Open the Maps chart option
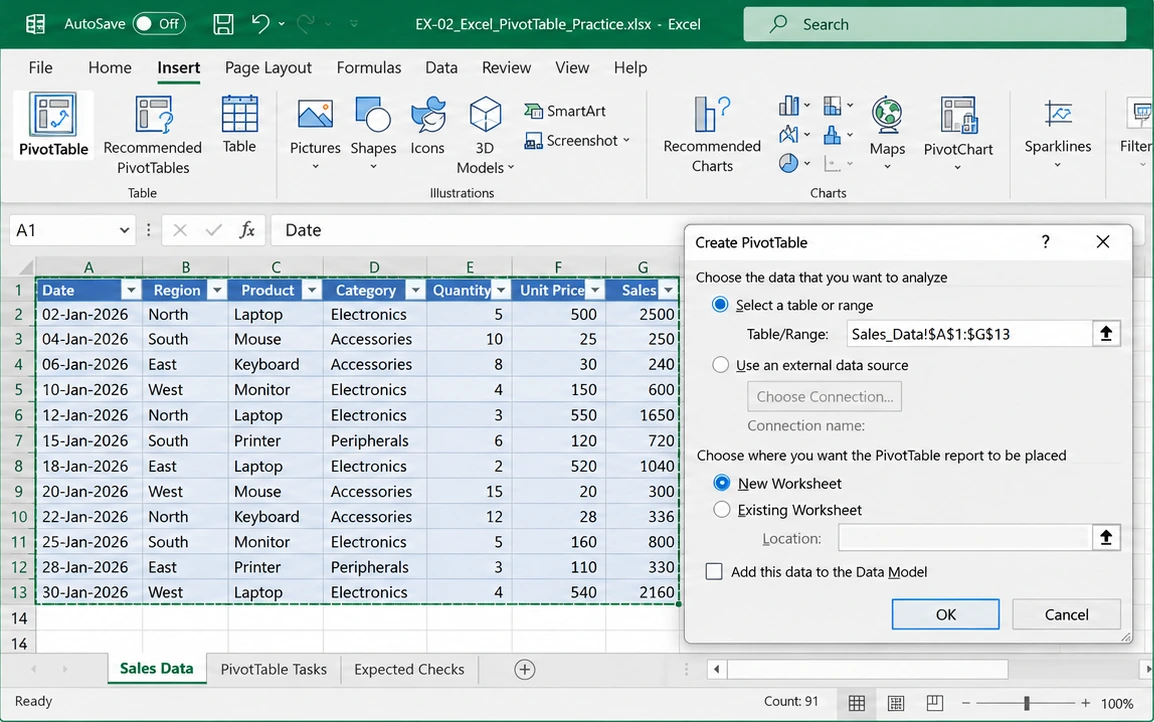1154x722 pixels. click(887, 133)
